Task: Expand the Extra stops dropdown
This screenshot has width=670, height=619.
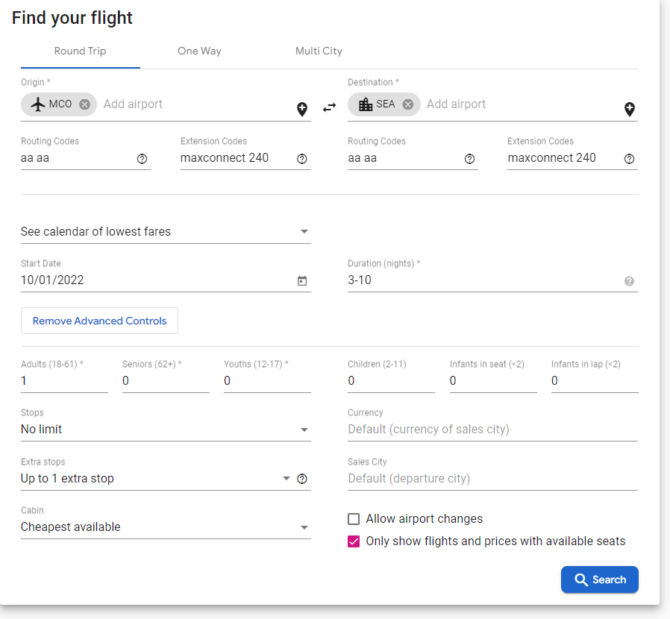Action: tap(156, 478)
